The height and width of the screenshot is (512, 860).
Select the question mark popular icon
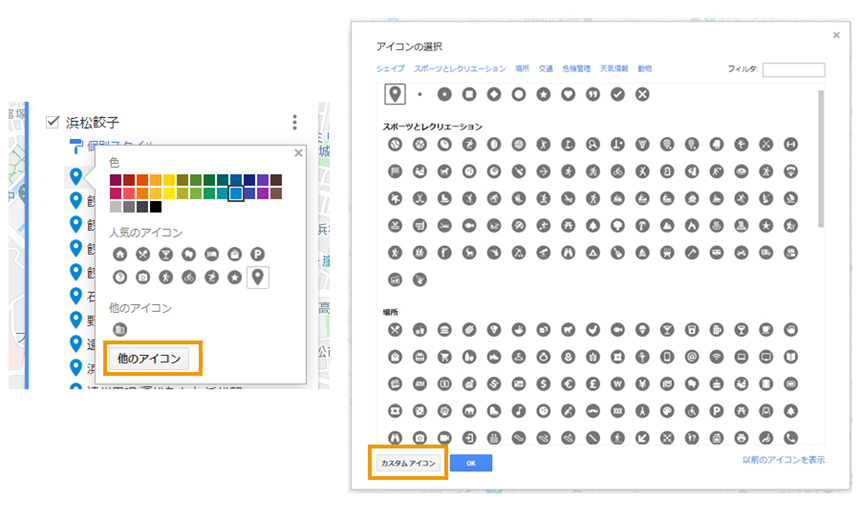(x=120, y=277)
